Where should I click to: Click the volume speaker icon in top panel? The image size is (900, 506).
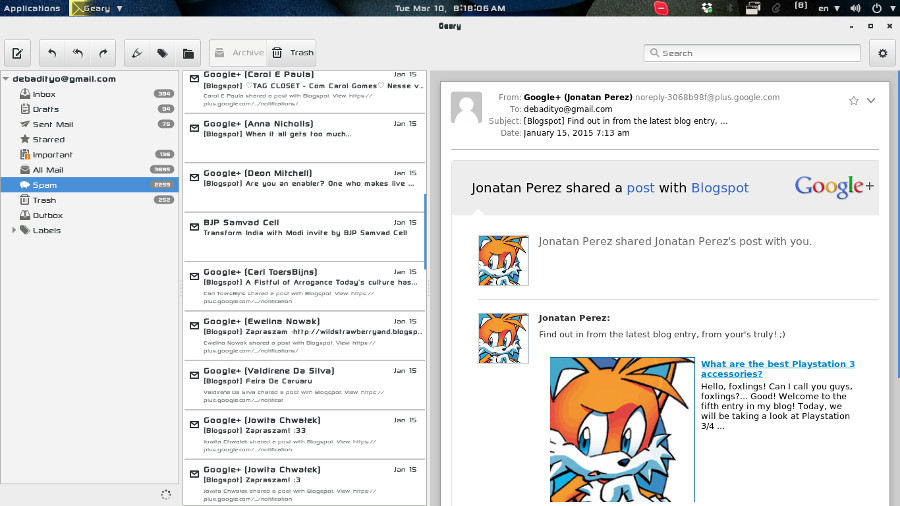pyautogui.click(x=855, y=8)
